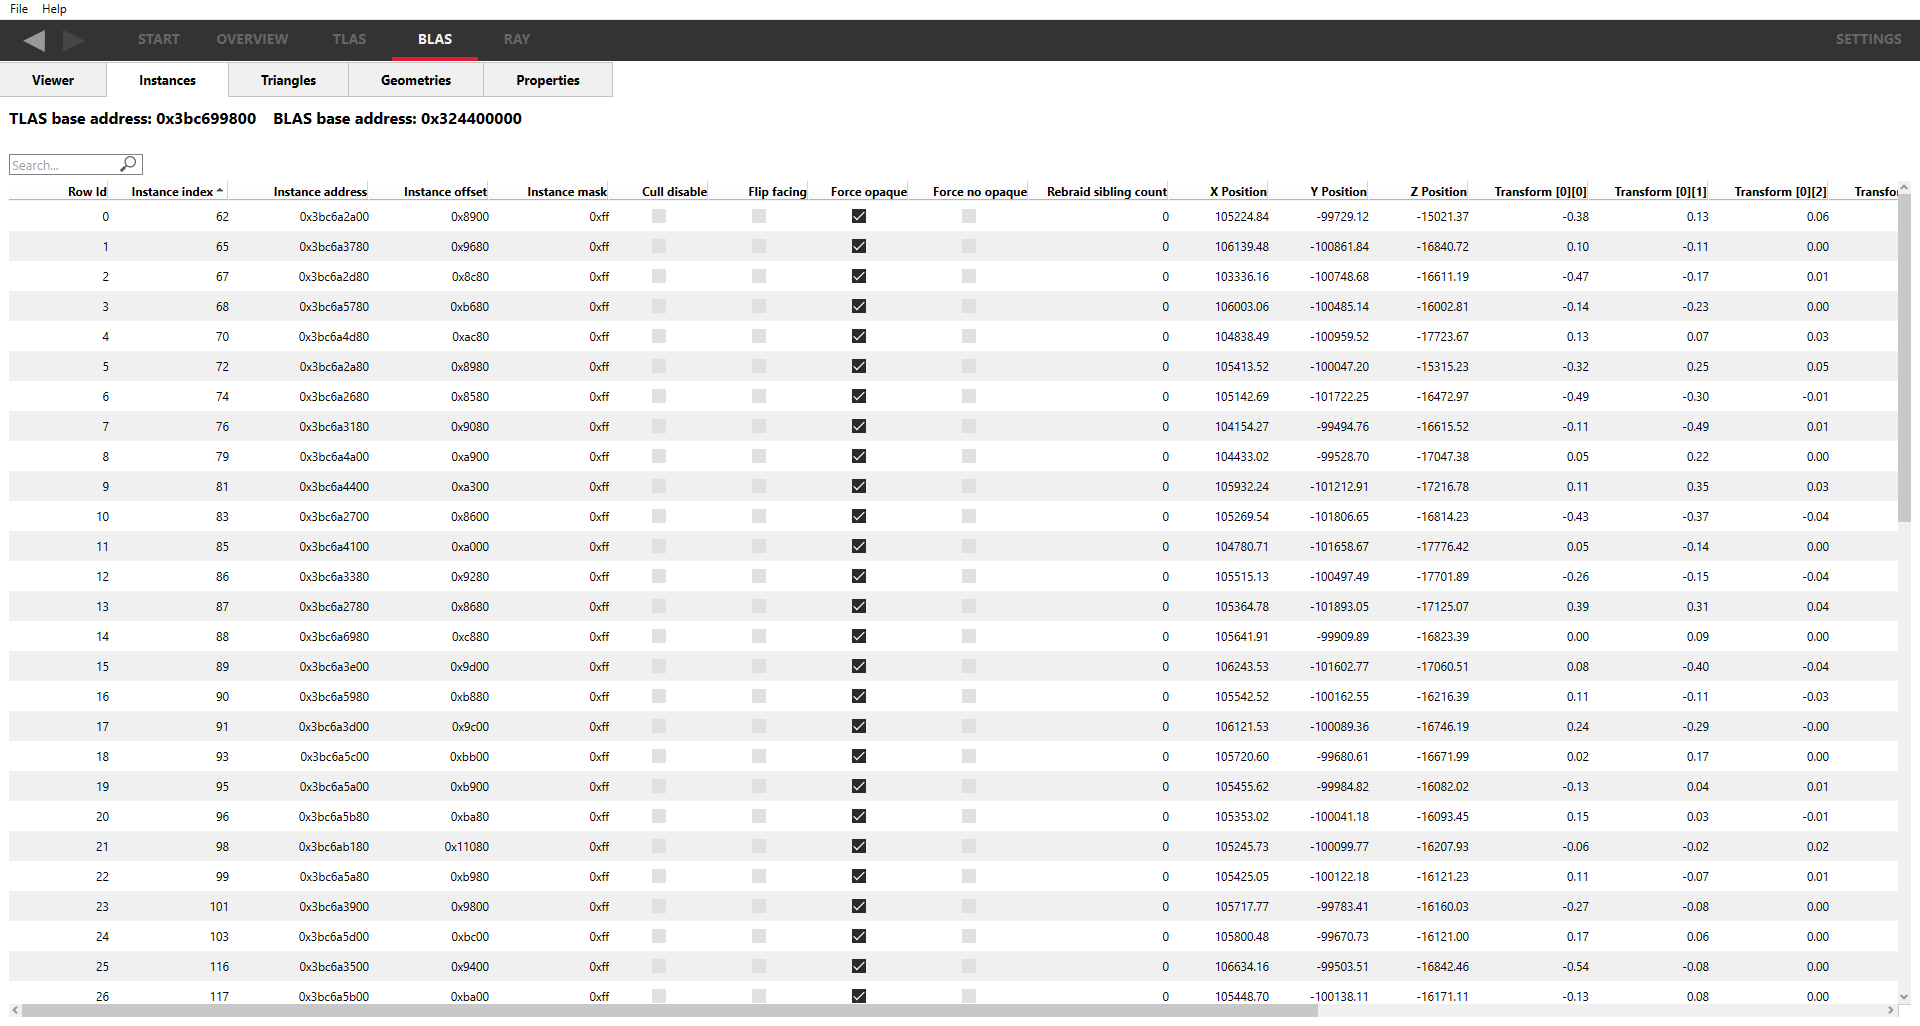Sort table by Instance address header
The height and width of the screenshot is (1026, 1920).
[x=320, y=192]
